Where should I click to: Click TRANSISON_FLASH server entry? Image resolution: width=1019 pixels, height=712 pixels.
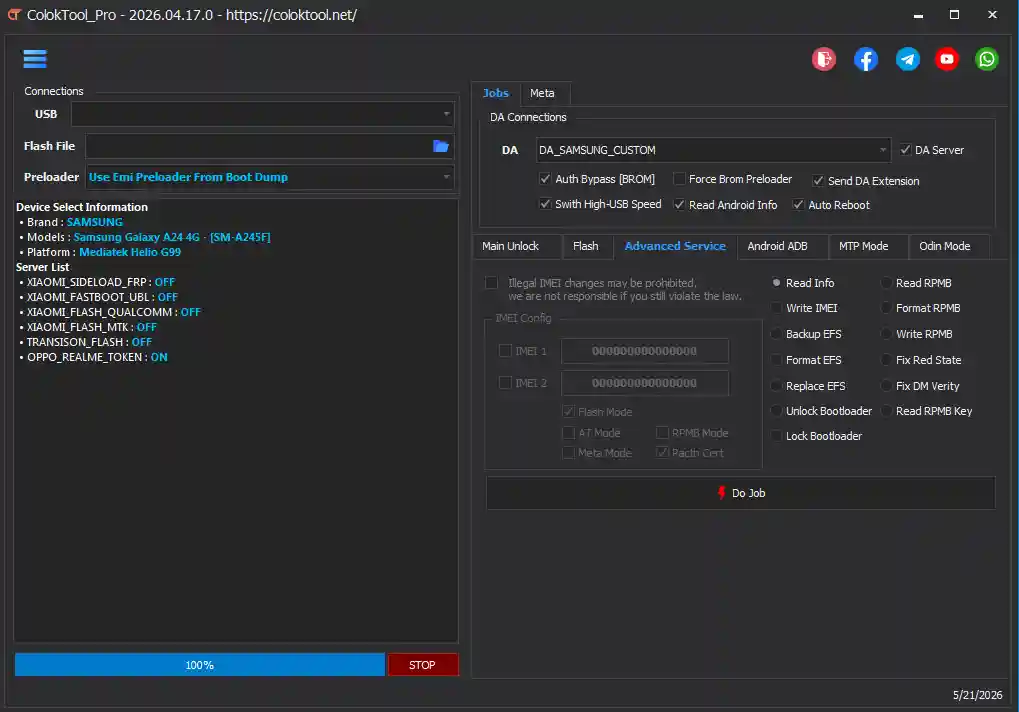(89, 342)
